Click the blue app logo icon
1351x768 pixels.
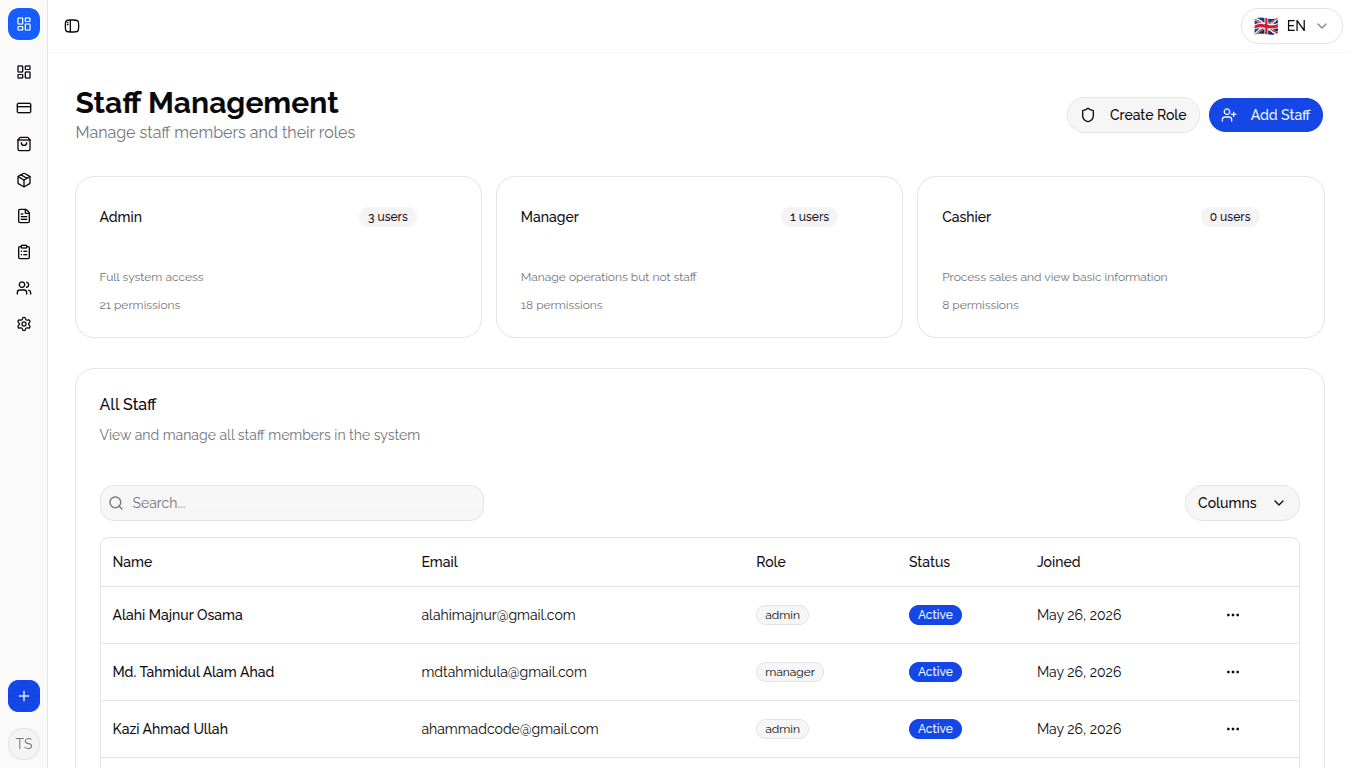pos(24,24)
